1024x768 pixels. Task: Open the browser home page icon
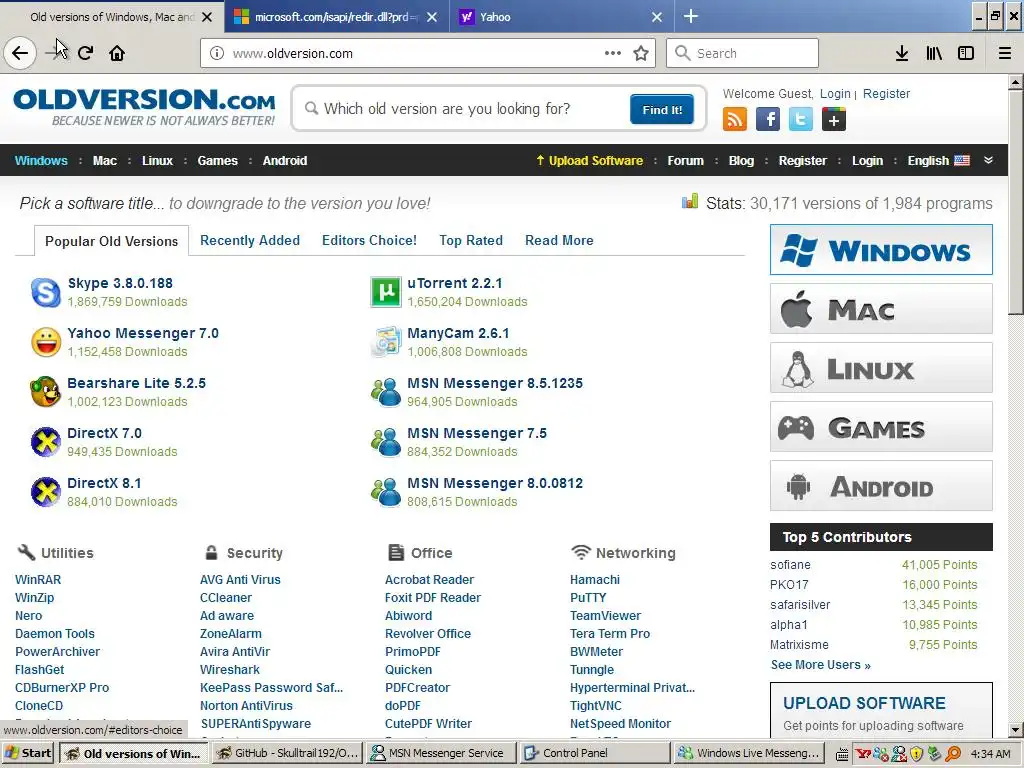(117, 53)
